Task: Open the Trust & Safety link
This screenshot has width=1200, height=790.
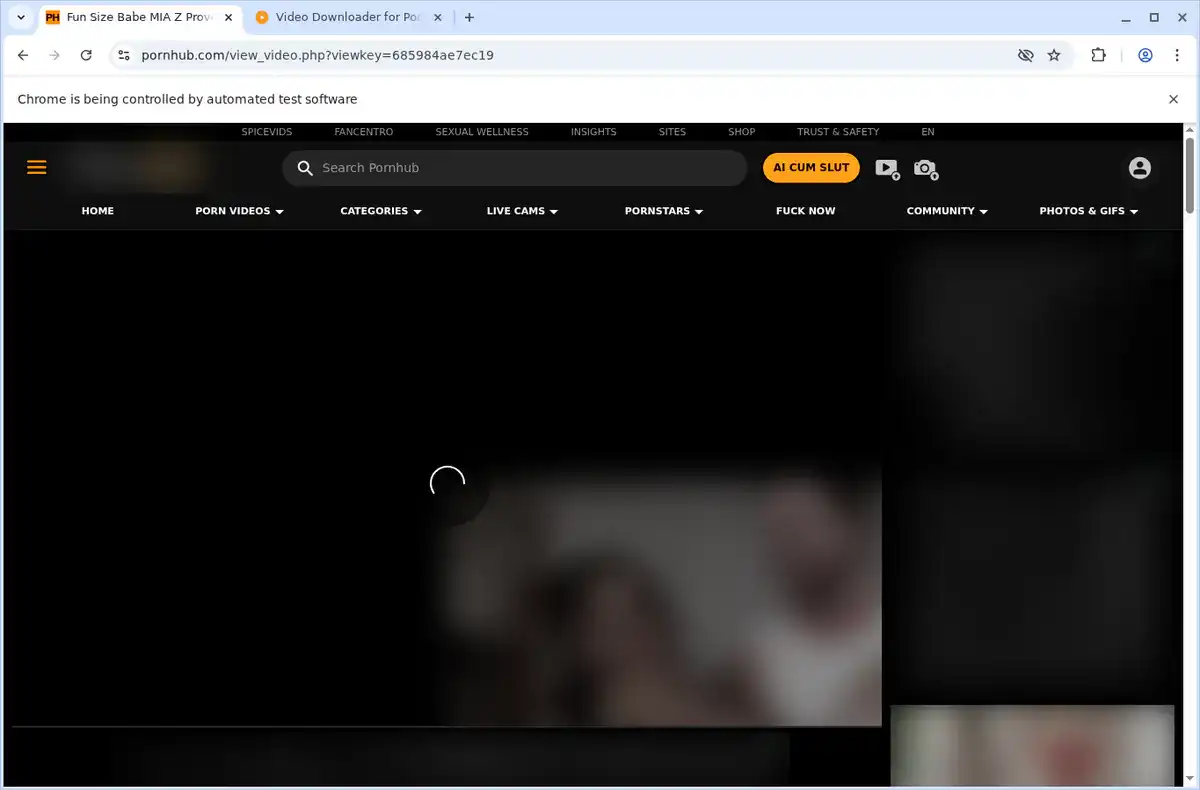Action: click(x=838, y=132)
